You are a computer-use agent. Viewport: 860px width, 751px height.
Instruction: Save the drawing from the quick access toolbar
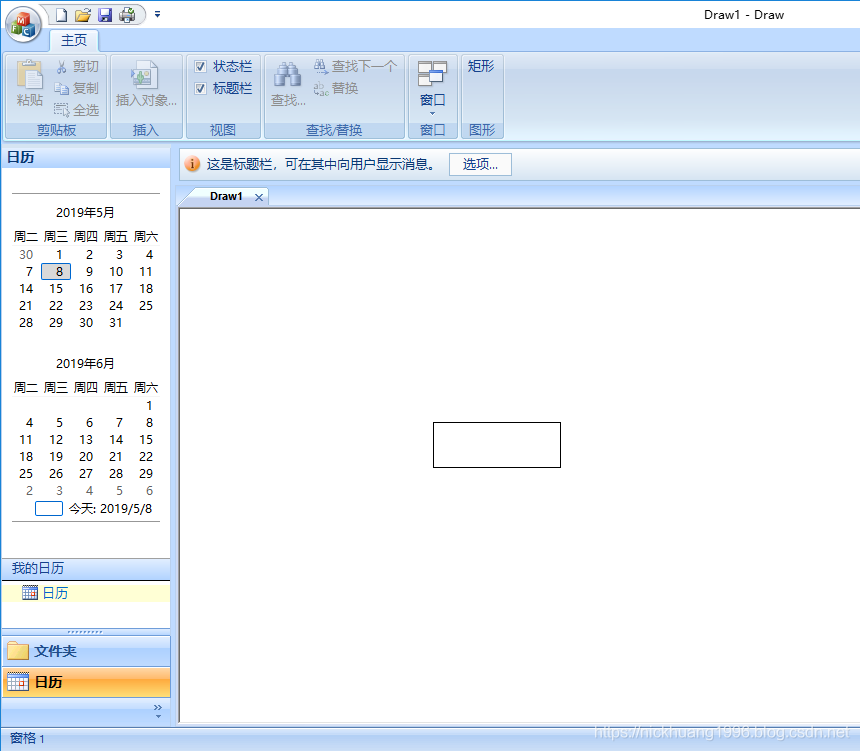pos(105,15)
